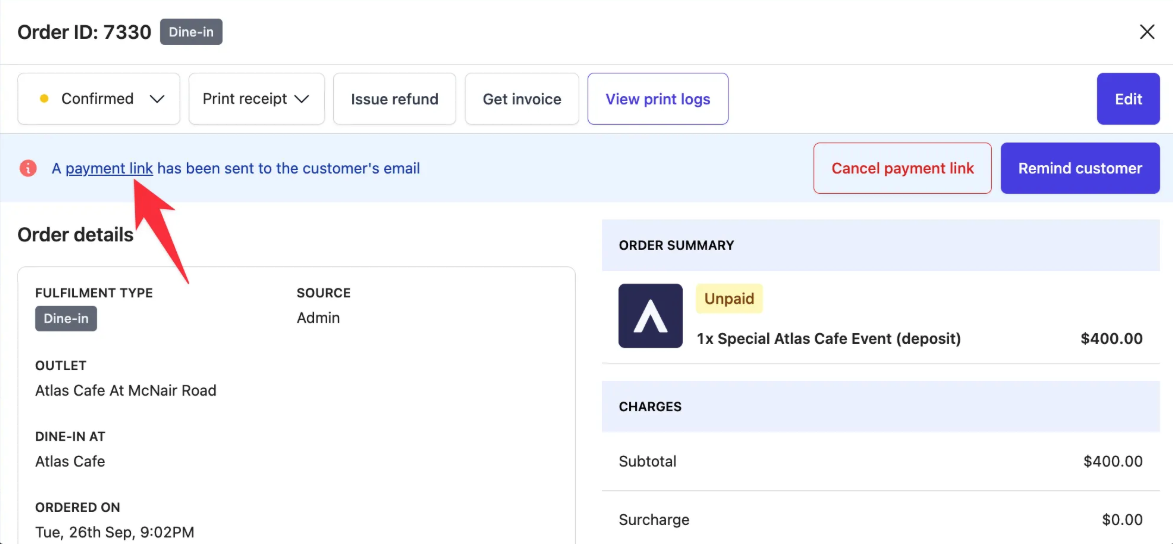Close the order details dialog

(1147, 32)
